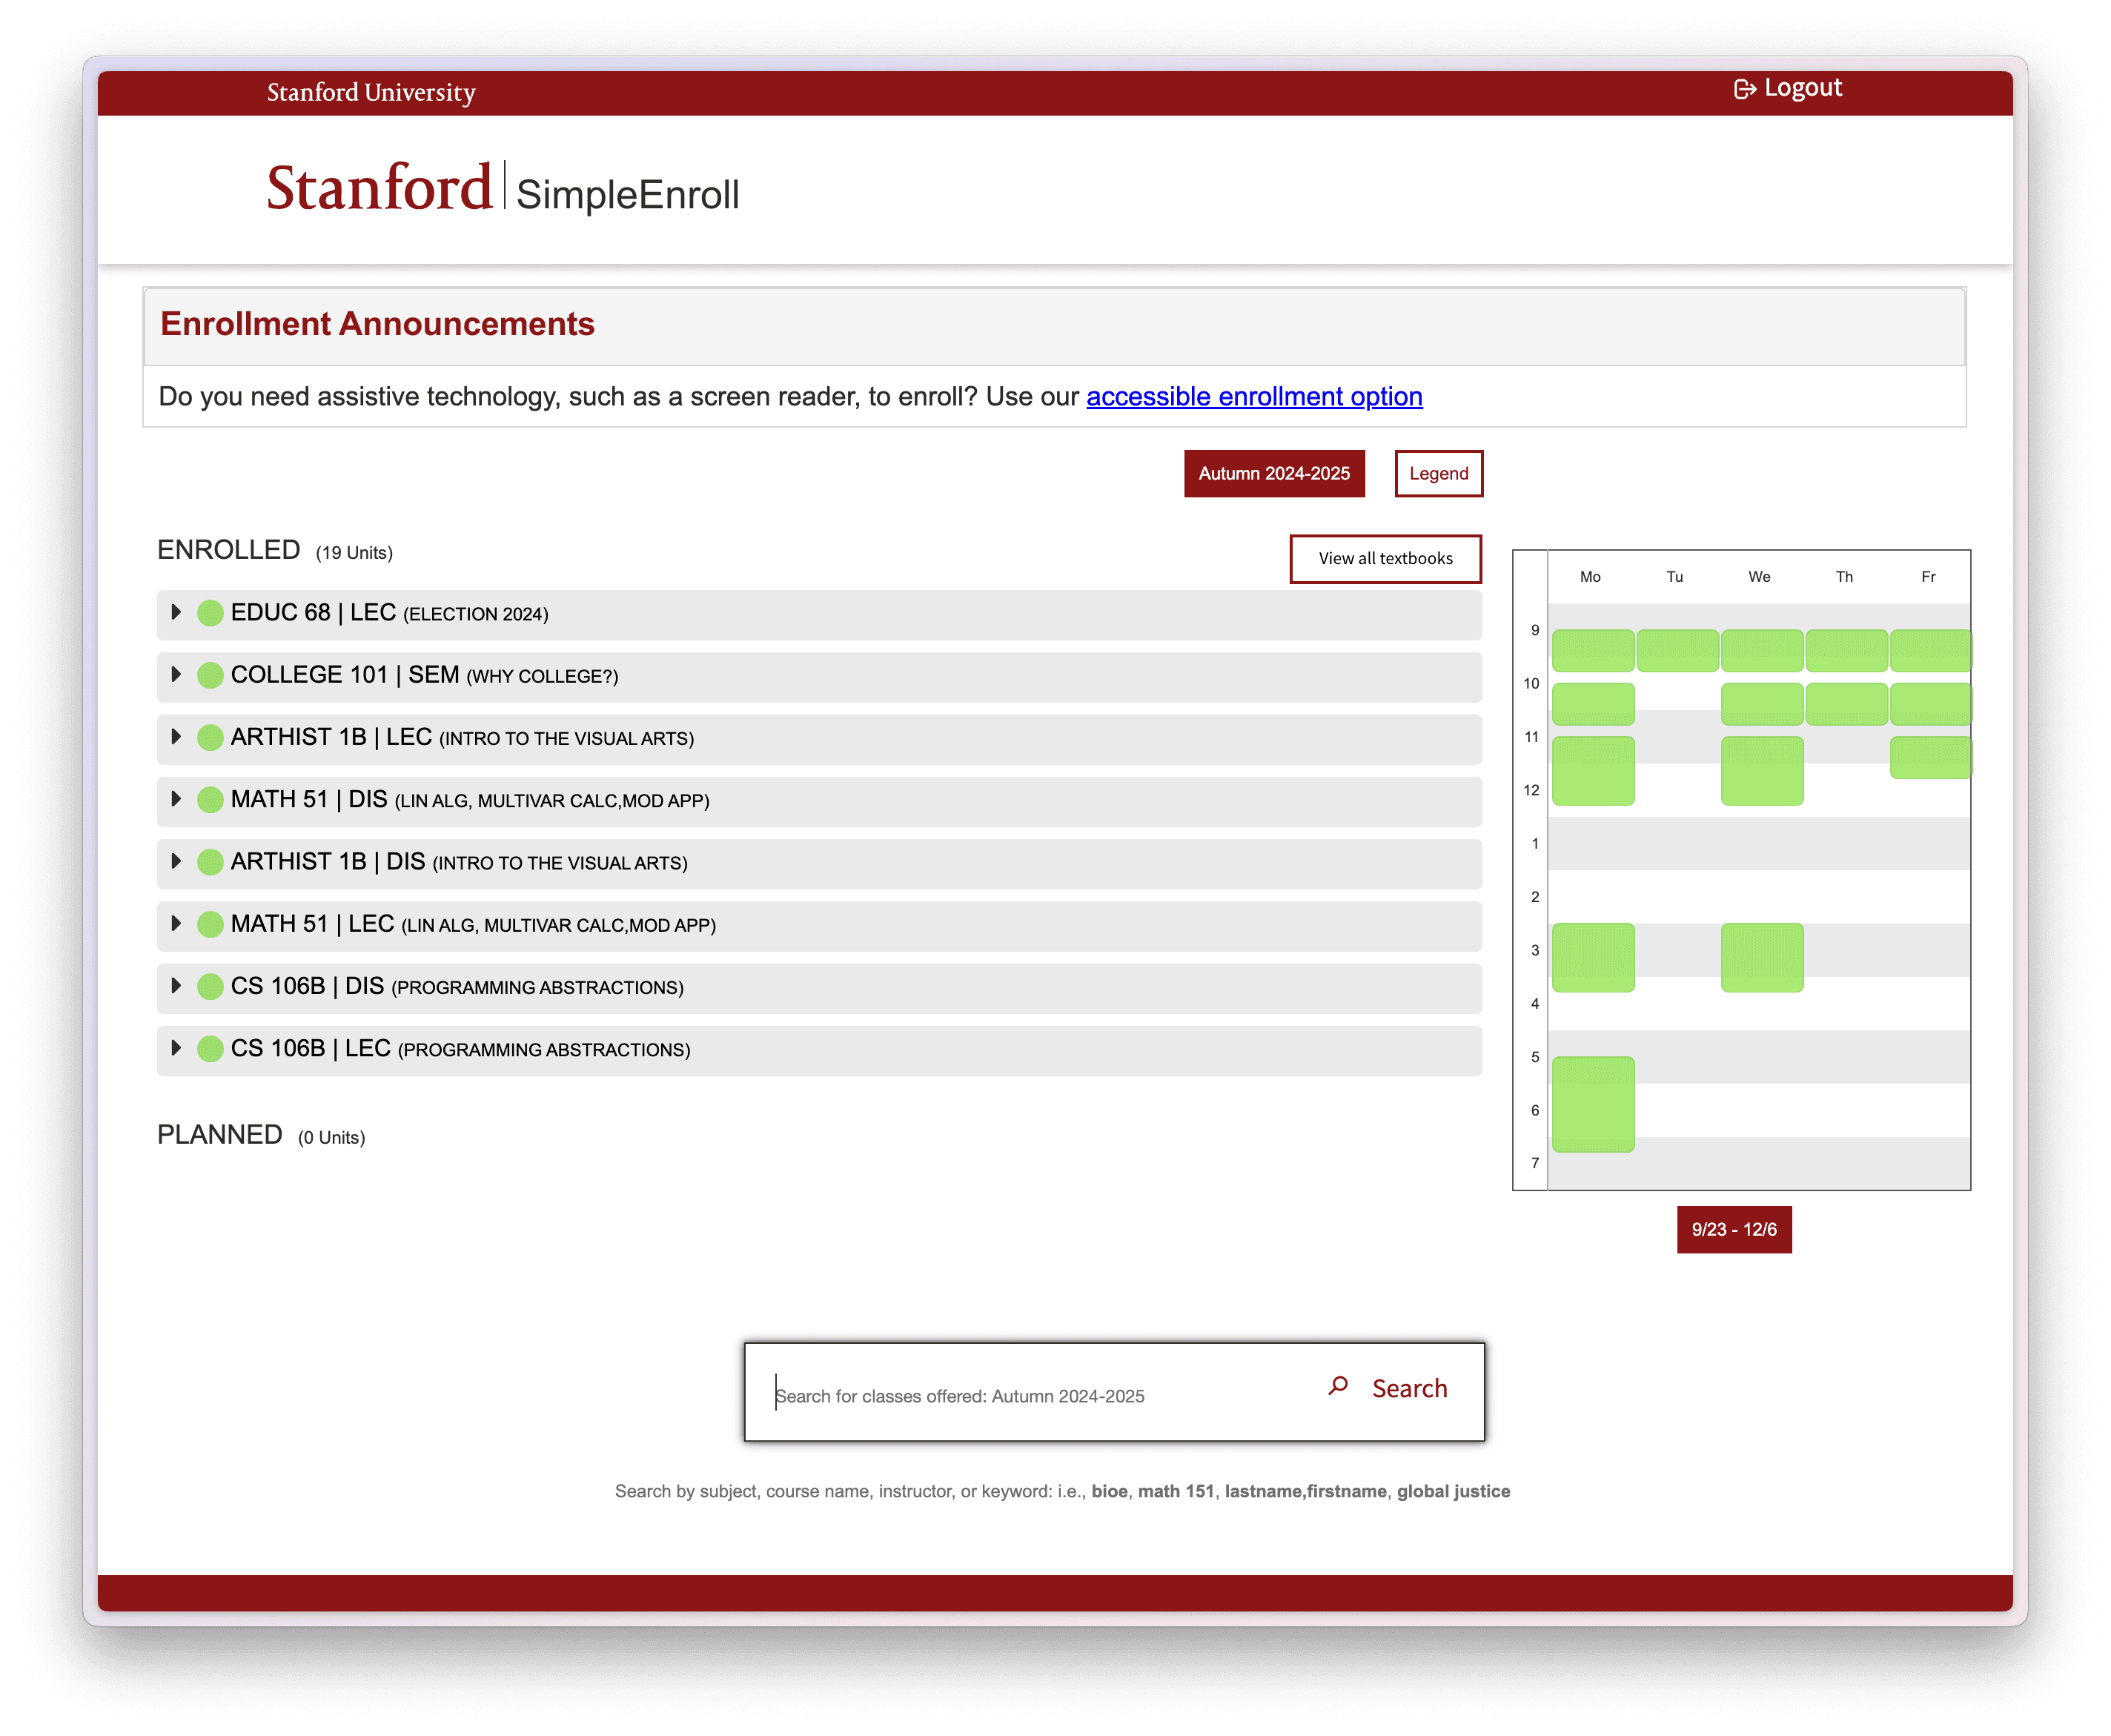
Task: Click the Stanford University header link
Action: point(371,92)
